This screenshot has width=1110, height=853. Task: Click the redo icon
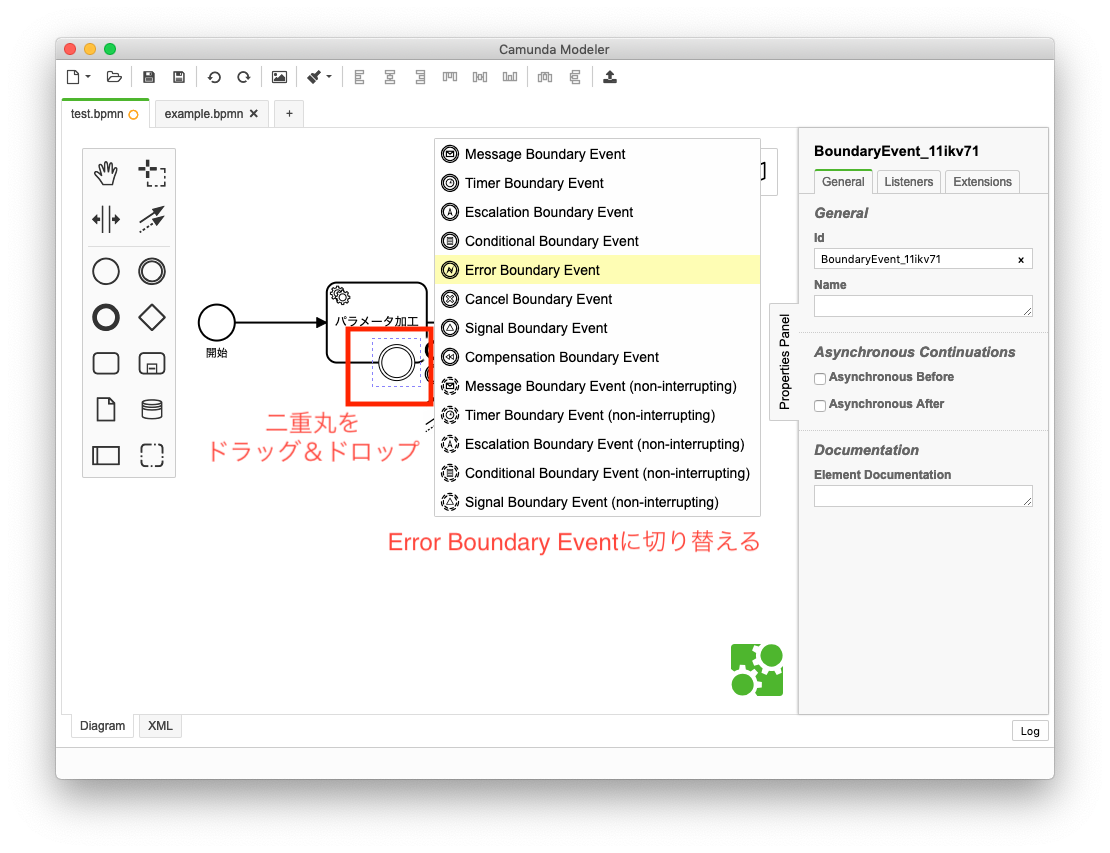[x=244, y=76]
